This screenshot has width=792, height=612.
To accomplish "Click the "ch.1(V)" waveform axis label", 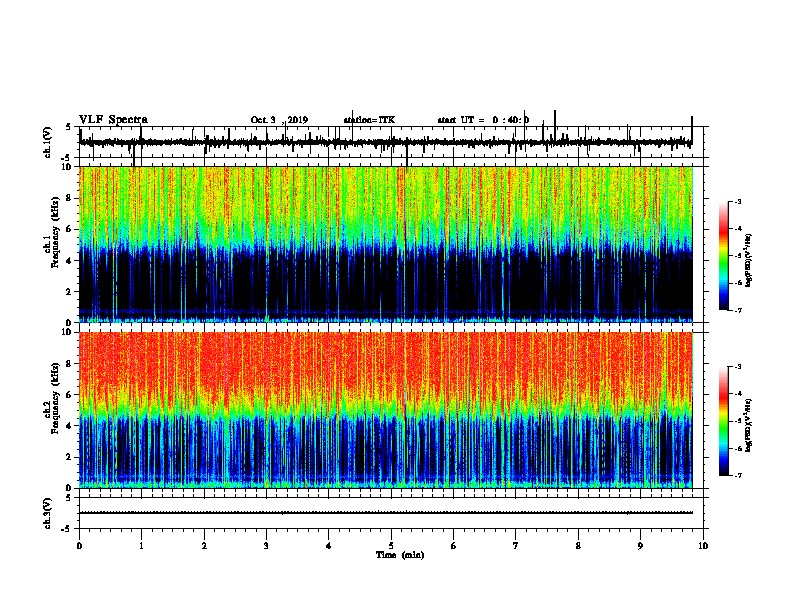I will click(48, 142).
